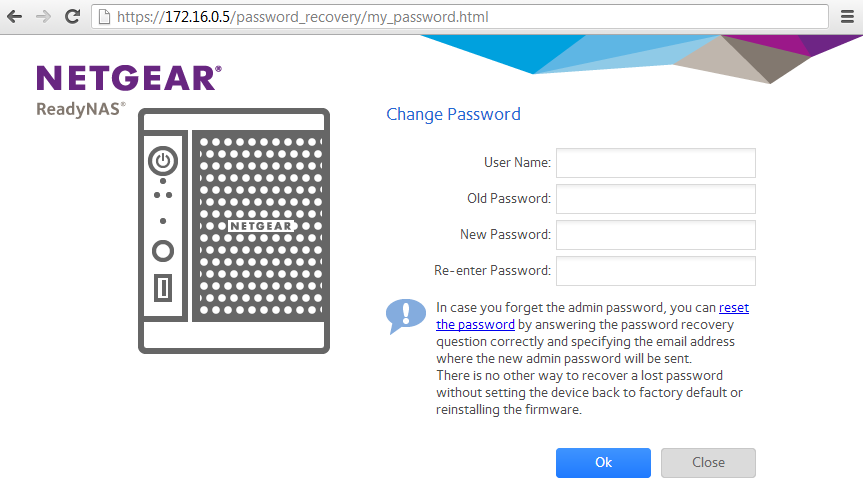The image size is (863, 490).
Task: Click the ReadyNAS product label
Action: (80, 108)
